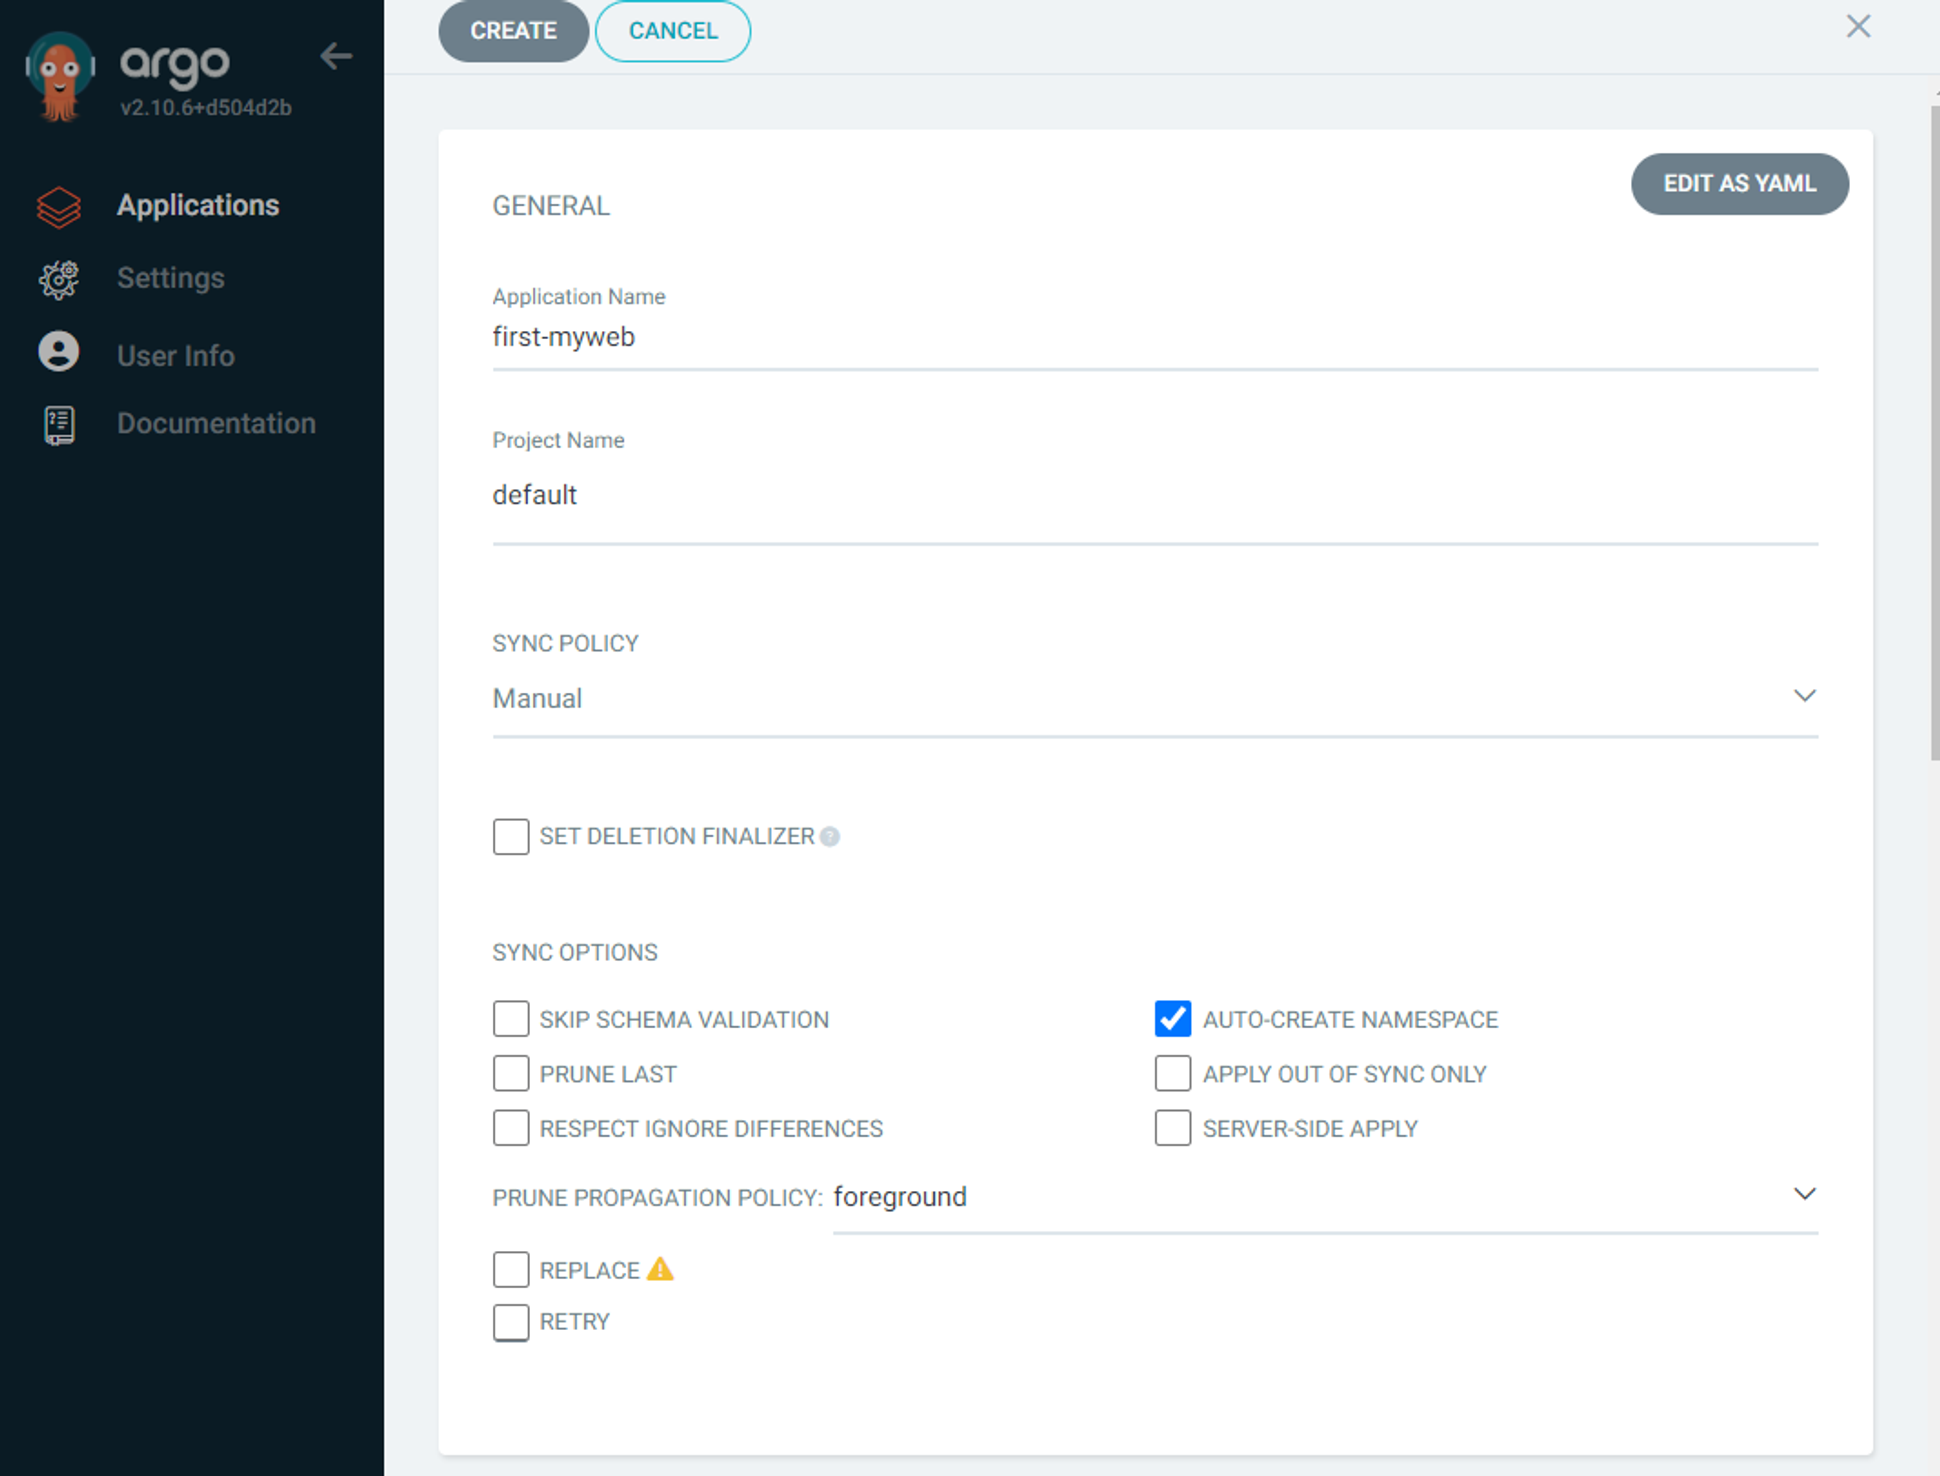Click the Application Name input field
The width and height of the screenshot is (1940, 1476).
pyautogui.click(x=1154, y=338)
